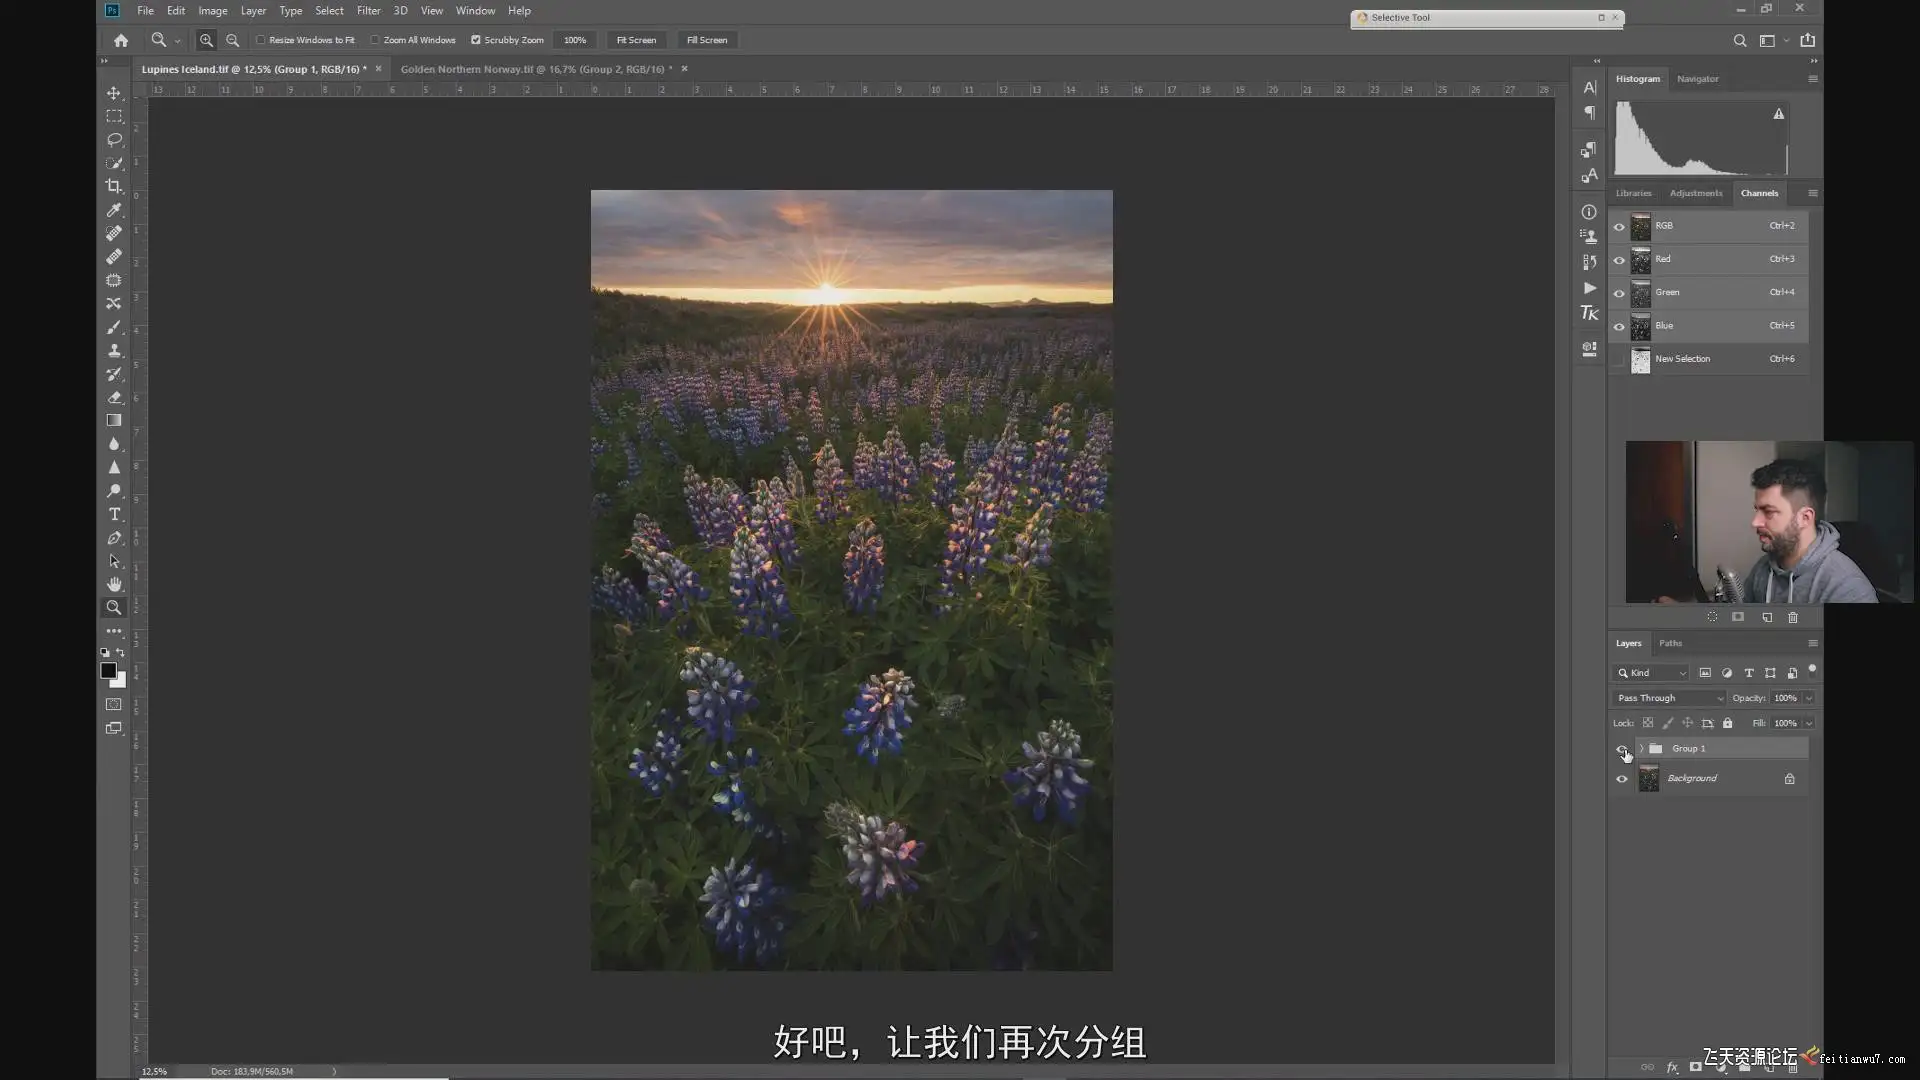Select the Horizontal Type tool

114,514
